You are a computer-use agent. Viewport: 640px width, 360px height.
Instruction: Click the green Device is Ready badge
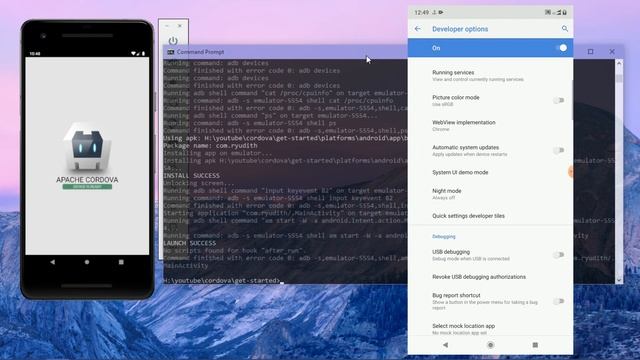point(87,187)
